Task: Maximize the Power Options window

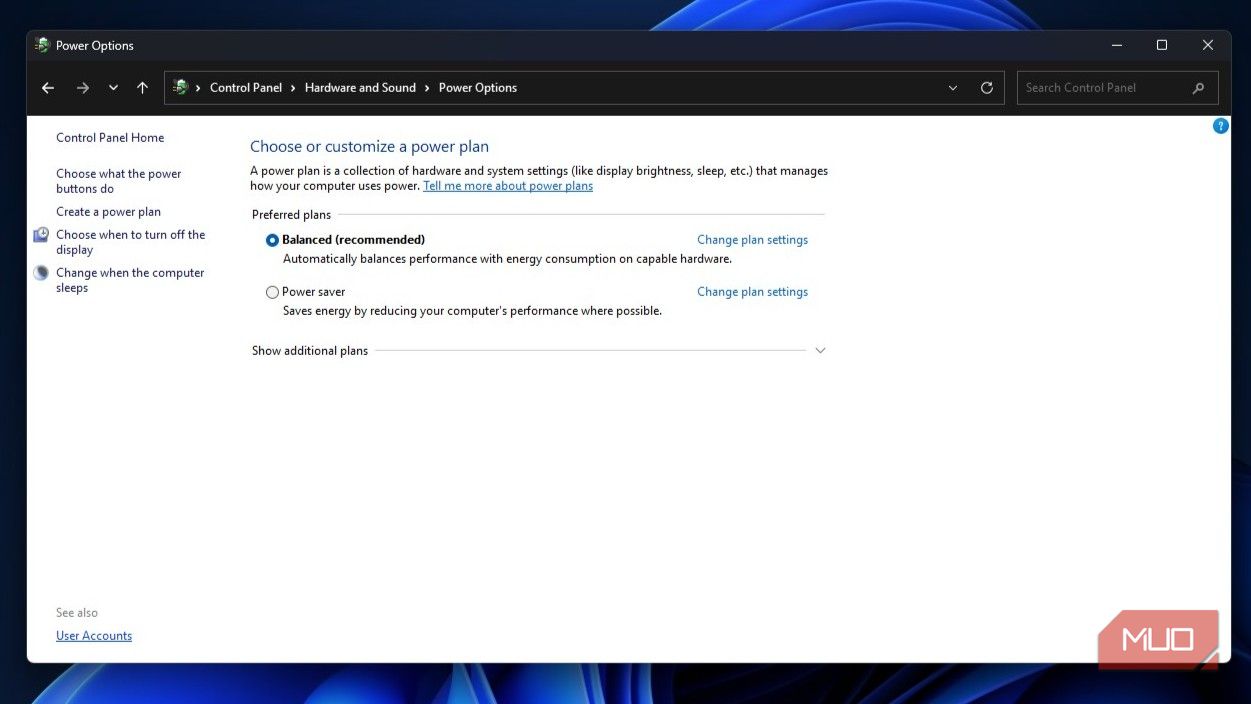Action: (1162, 45)
